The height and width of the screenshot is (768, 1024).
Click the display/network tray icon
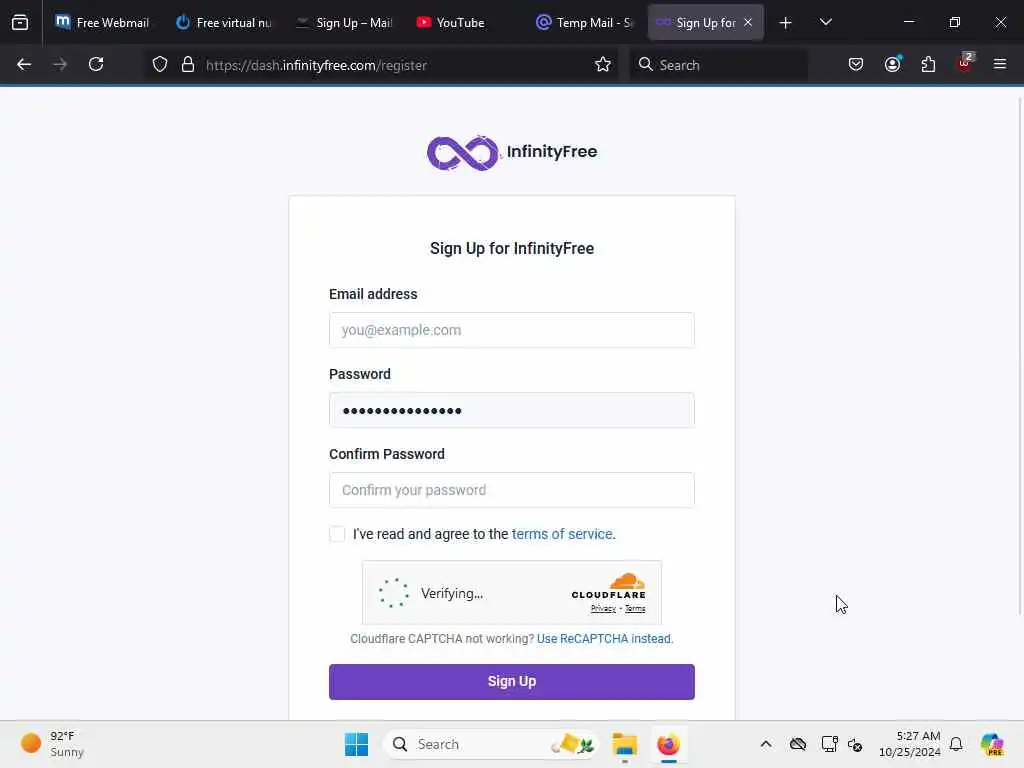829,744
